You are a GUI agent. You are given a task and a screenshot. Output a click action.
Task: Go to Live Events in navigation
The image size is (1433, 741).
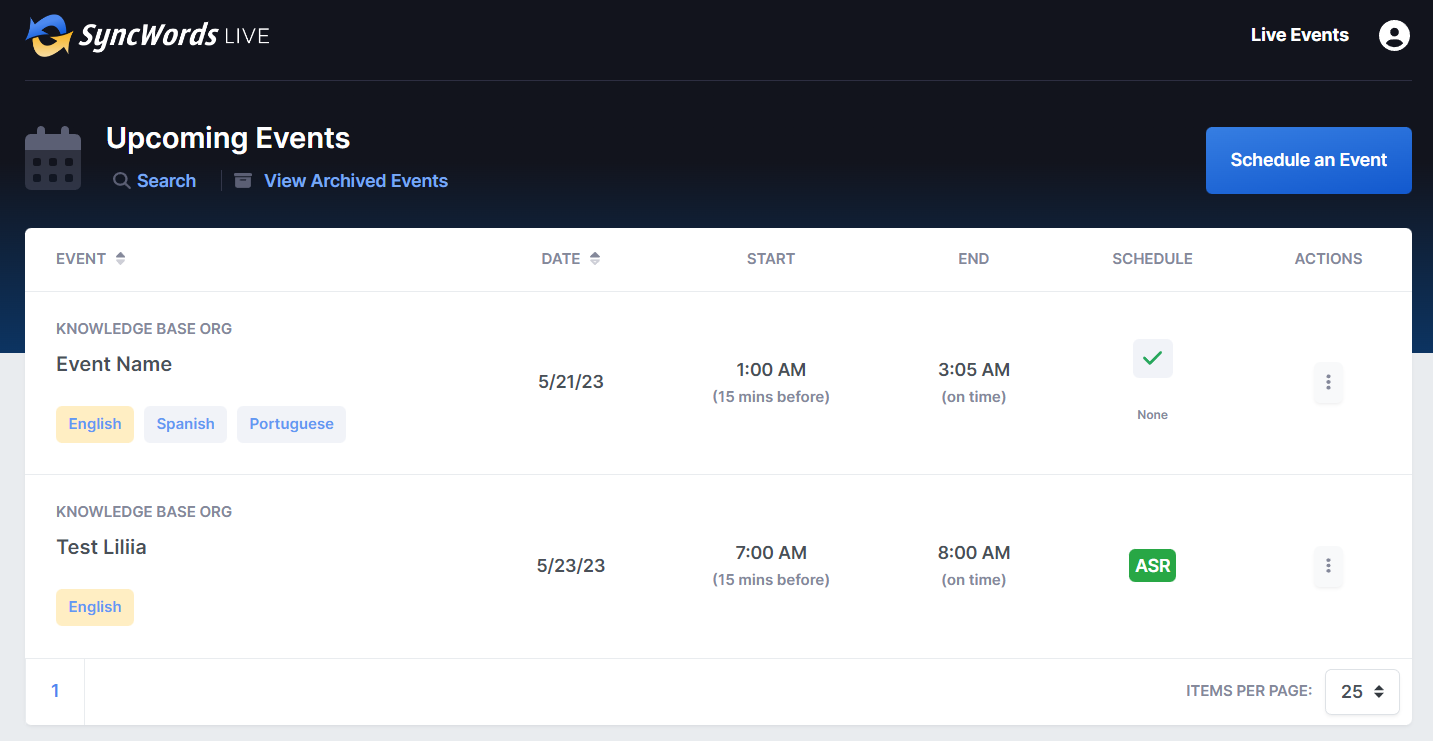coord(1299,35)
